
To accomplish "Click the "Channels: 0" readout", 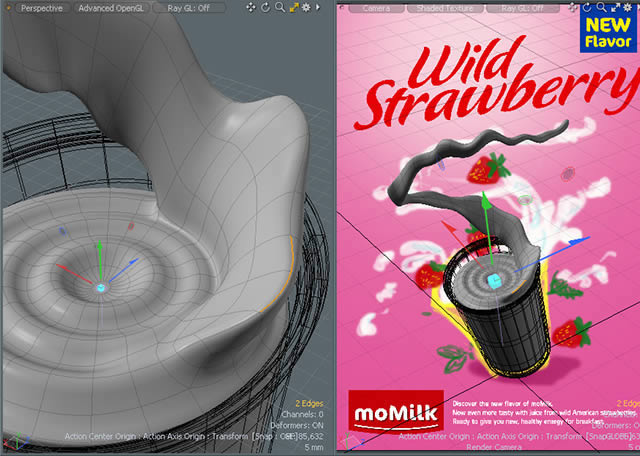I will coord(302,414).
